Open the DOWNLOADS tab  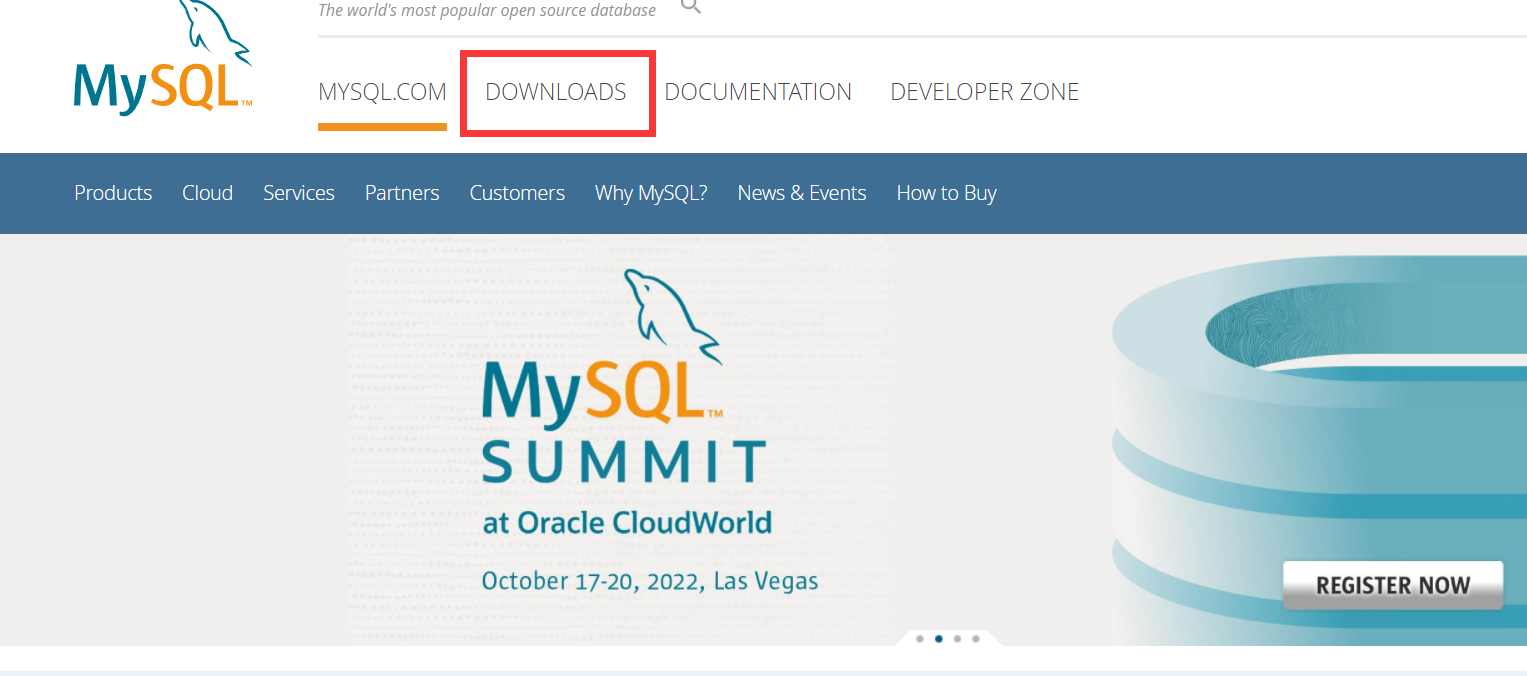point(556,92)
